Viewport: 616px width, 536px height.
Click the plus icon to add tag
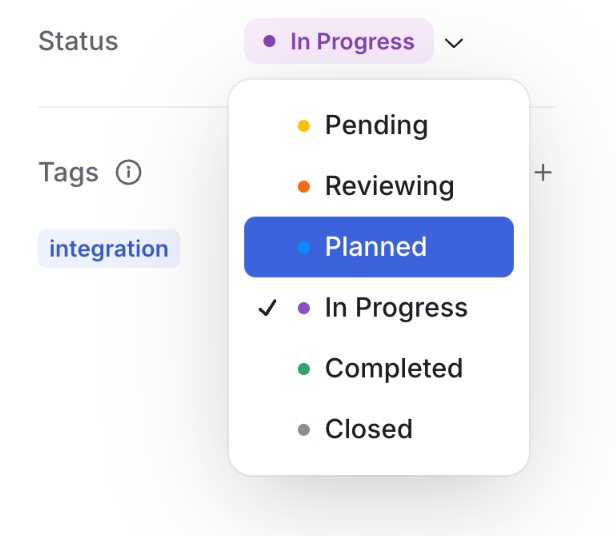[543, 172]
